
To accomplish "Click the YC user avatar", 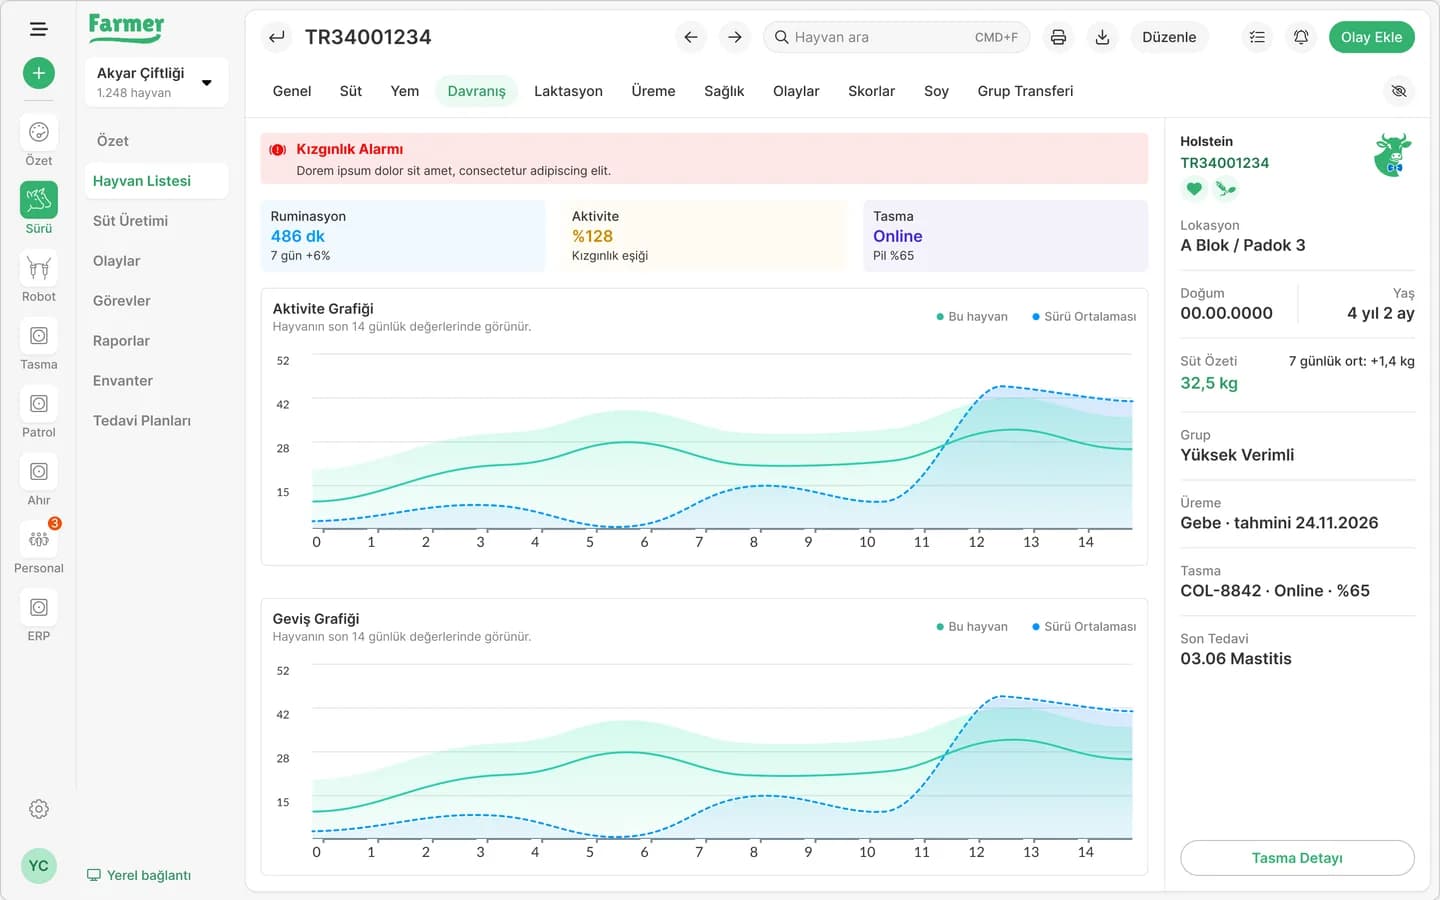I will pyautogui.click(x=39, y=866).
